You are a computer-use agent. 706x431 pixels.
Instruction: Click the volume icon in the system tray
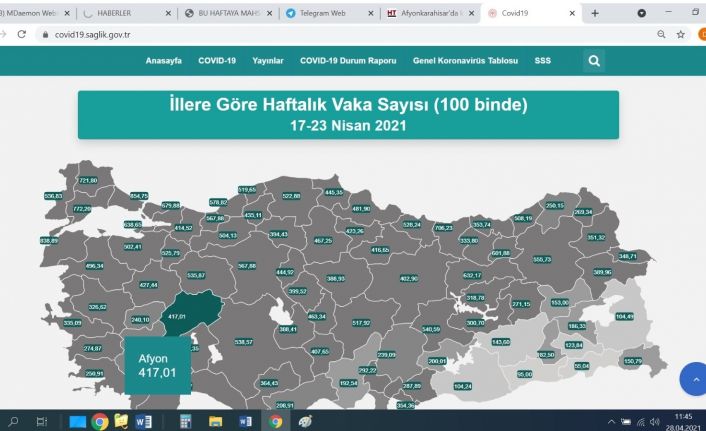[655, 422]
